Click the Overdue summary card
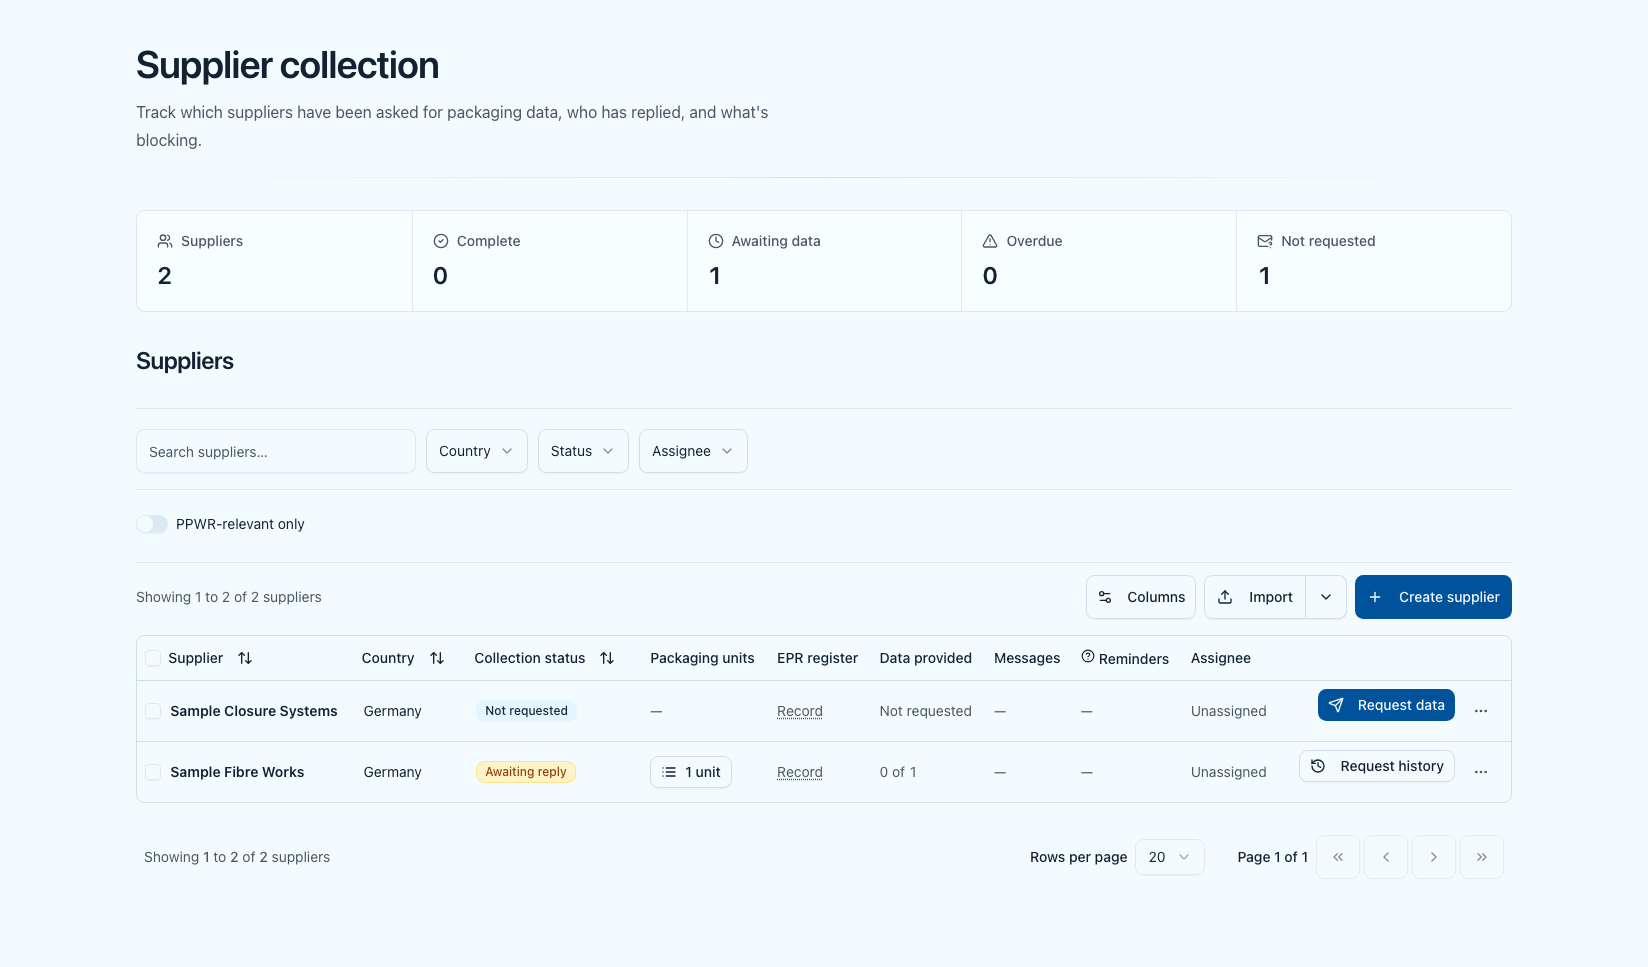Screen dimensions: 1648x967 [x=1099, y=261]
